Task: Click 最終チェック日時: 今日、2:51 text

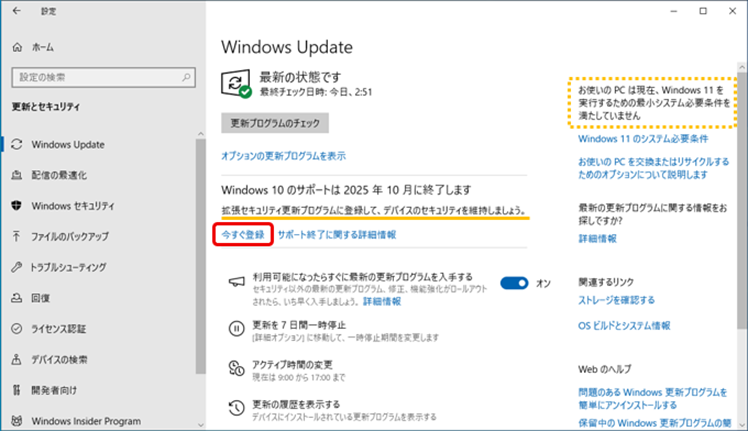Action: [x=316, y=92]
